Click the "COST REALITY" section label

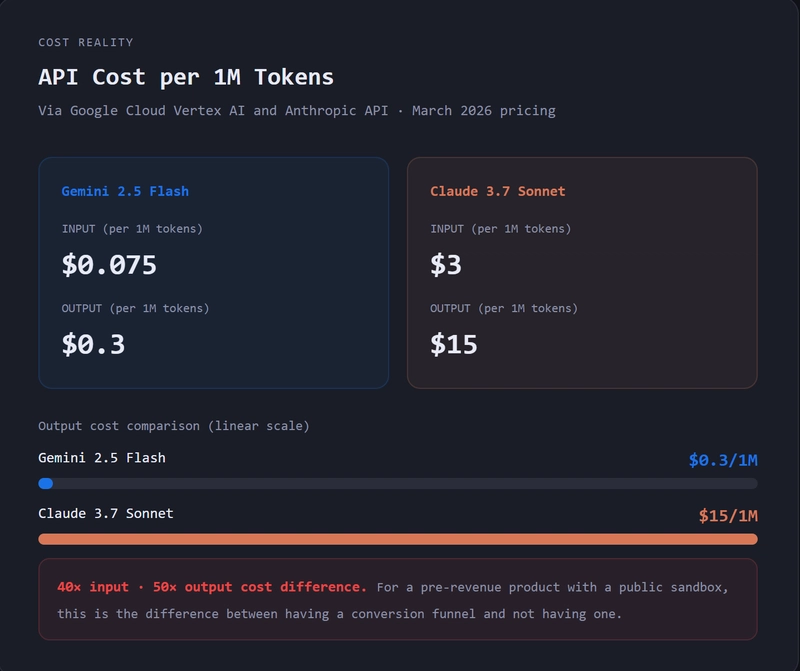86,43
